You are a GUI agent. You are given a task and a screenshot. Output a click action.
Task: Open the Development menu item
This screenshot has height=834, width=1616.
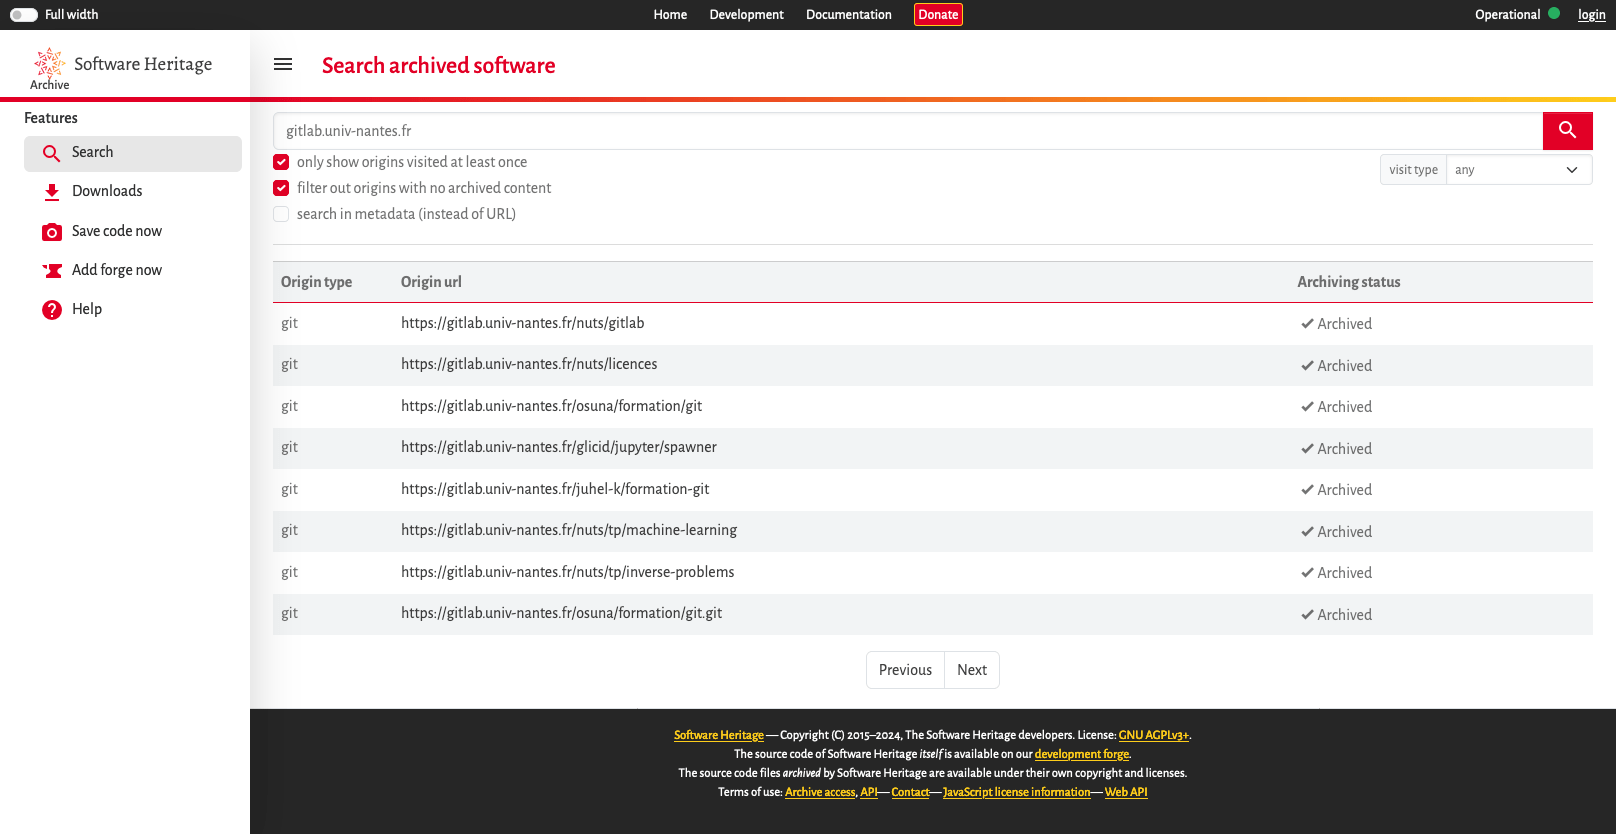pyautogui.click(x=746, y=15)
